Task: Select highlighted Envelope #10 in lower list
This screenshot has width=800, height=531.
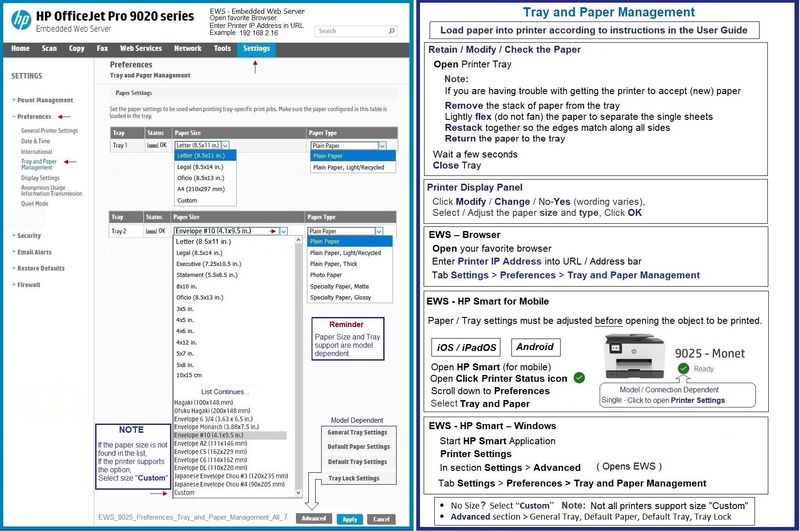Action: click(x=230, y=435)
